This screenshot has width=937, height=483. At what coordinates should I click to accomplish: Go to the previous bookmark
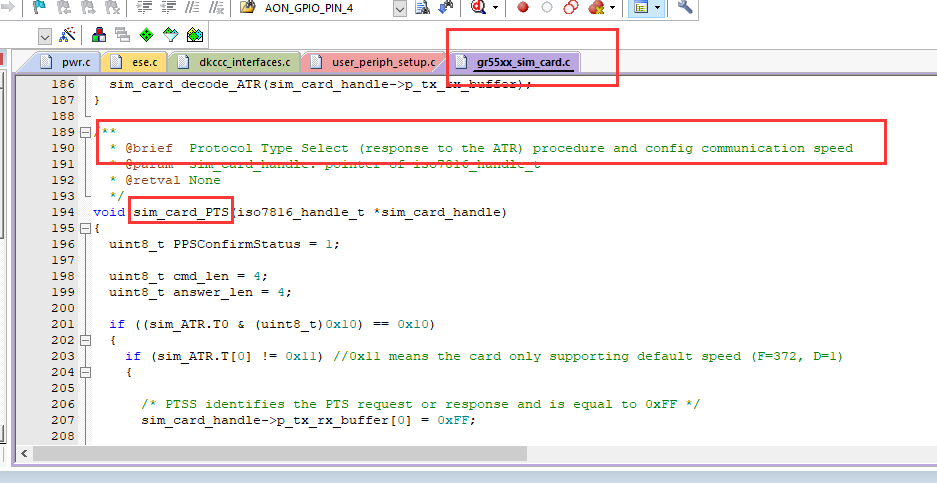click(63, 7)
